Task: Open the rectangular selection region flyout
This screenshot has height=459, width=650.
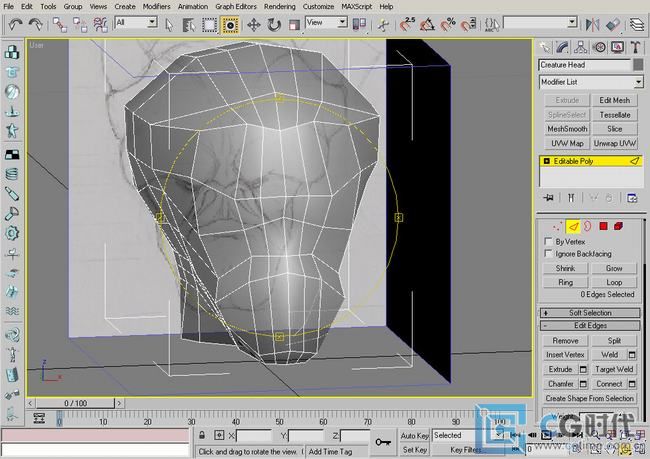Action: click(210, 25)
